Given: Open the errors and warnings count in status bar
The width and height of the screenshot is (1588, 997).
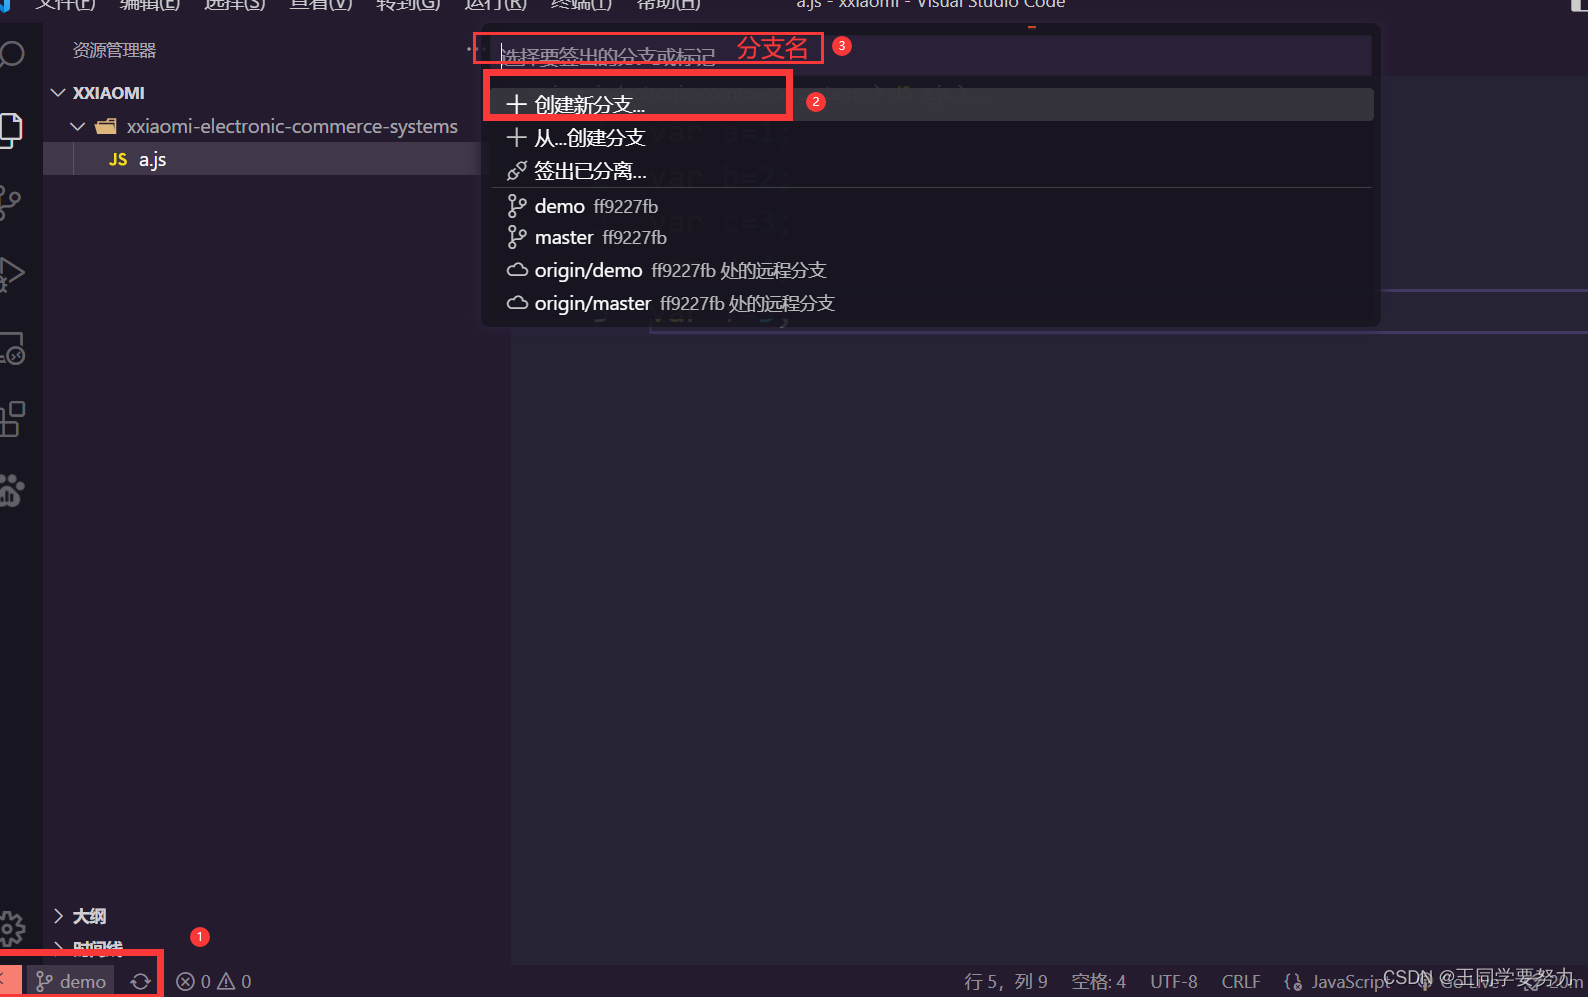Looking at the screenshot, I should pos(214,982).
